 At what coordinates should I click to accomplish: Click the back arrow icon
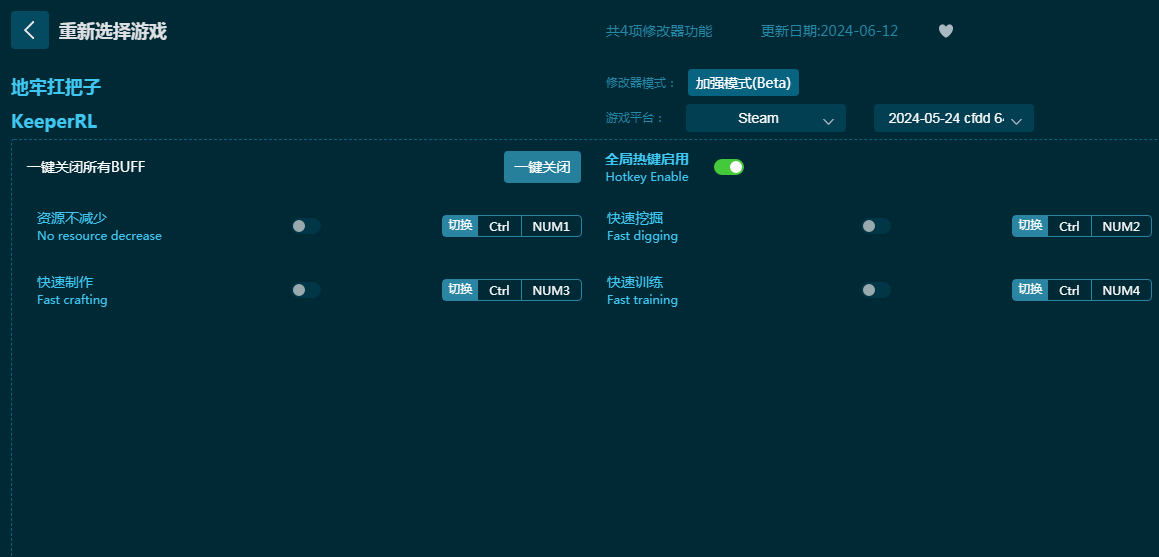pos(30,30)
